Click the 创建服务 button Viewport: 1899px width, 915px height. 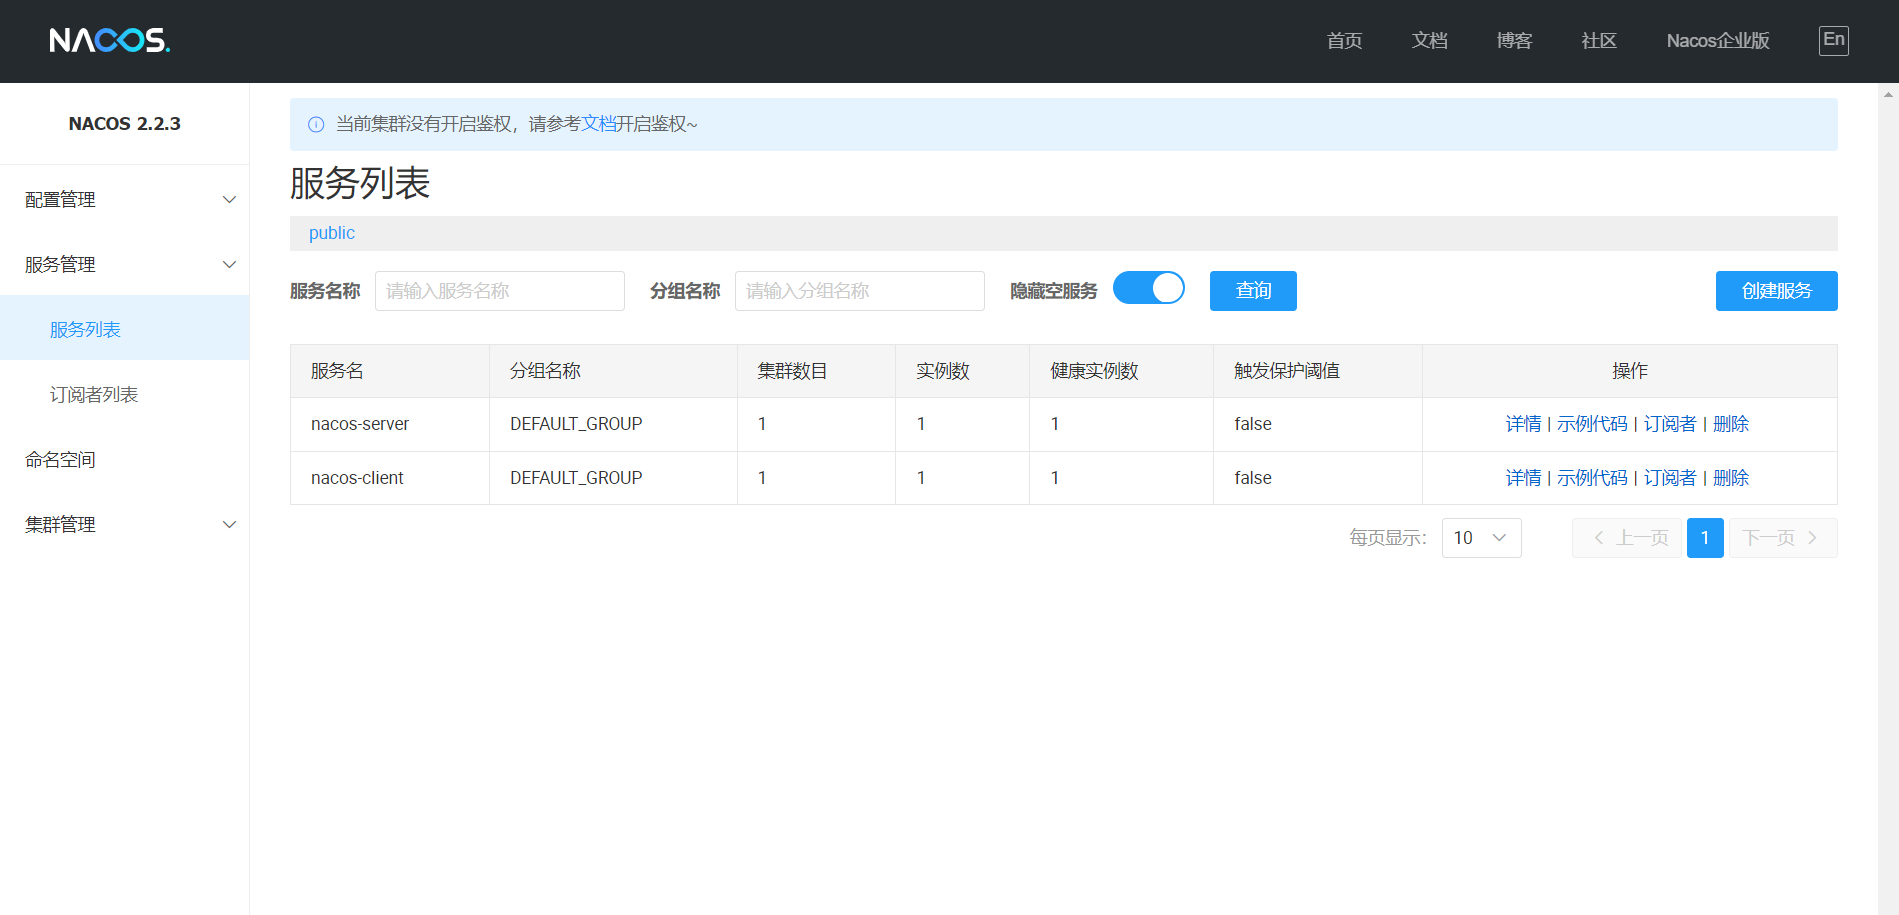[1776, 291]
